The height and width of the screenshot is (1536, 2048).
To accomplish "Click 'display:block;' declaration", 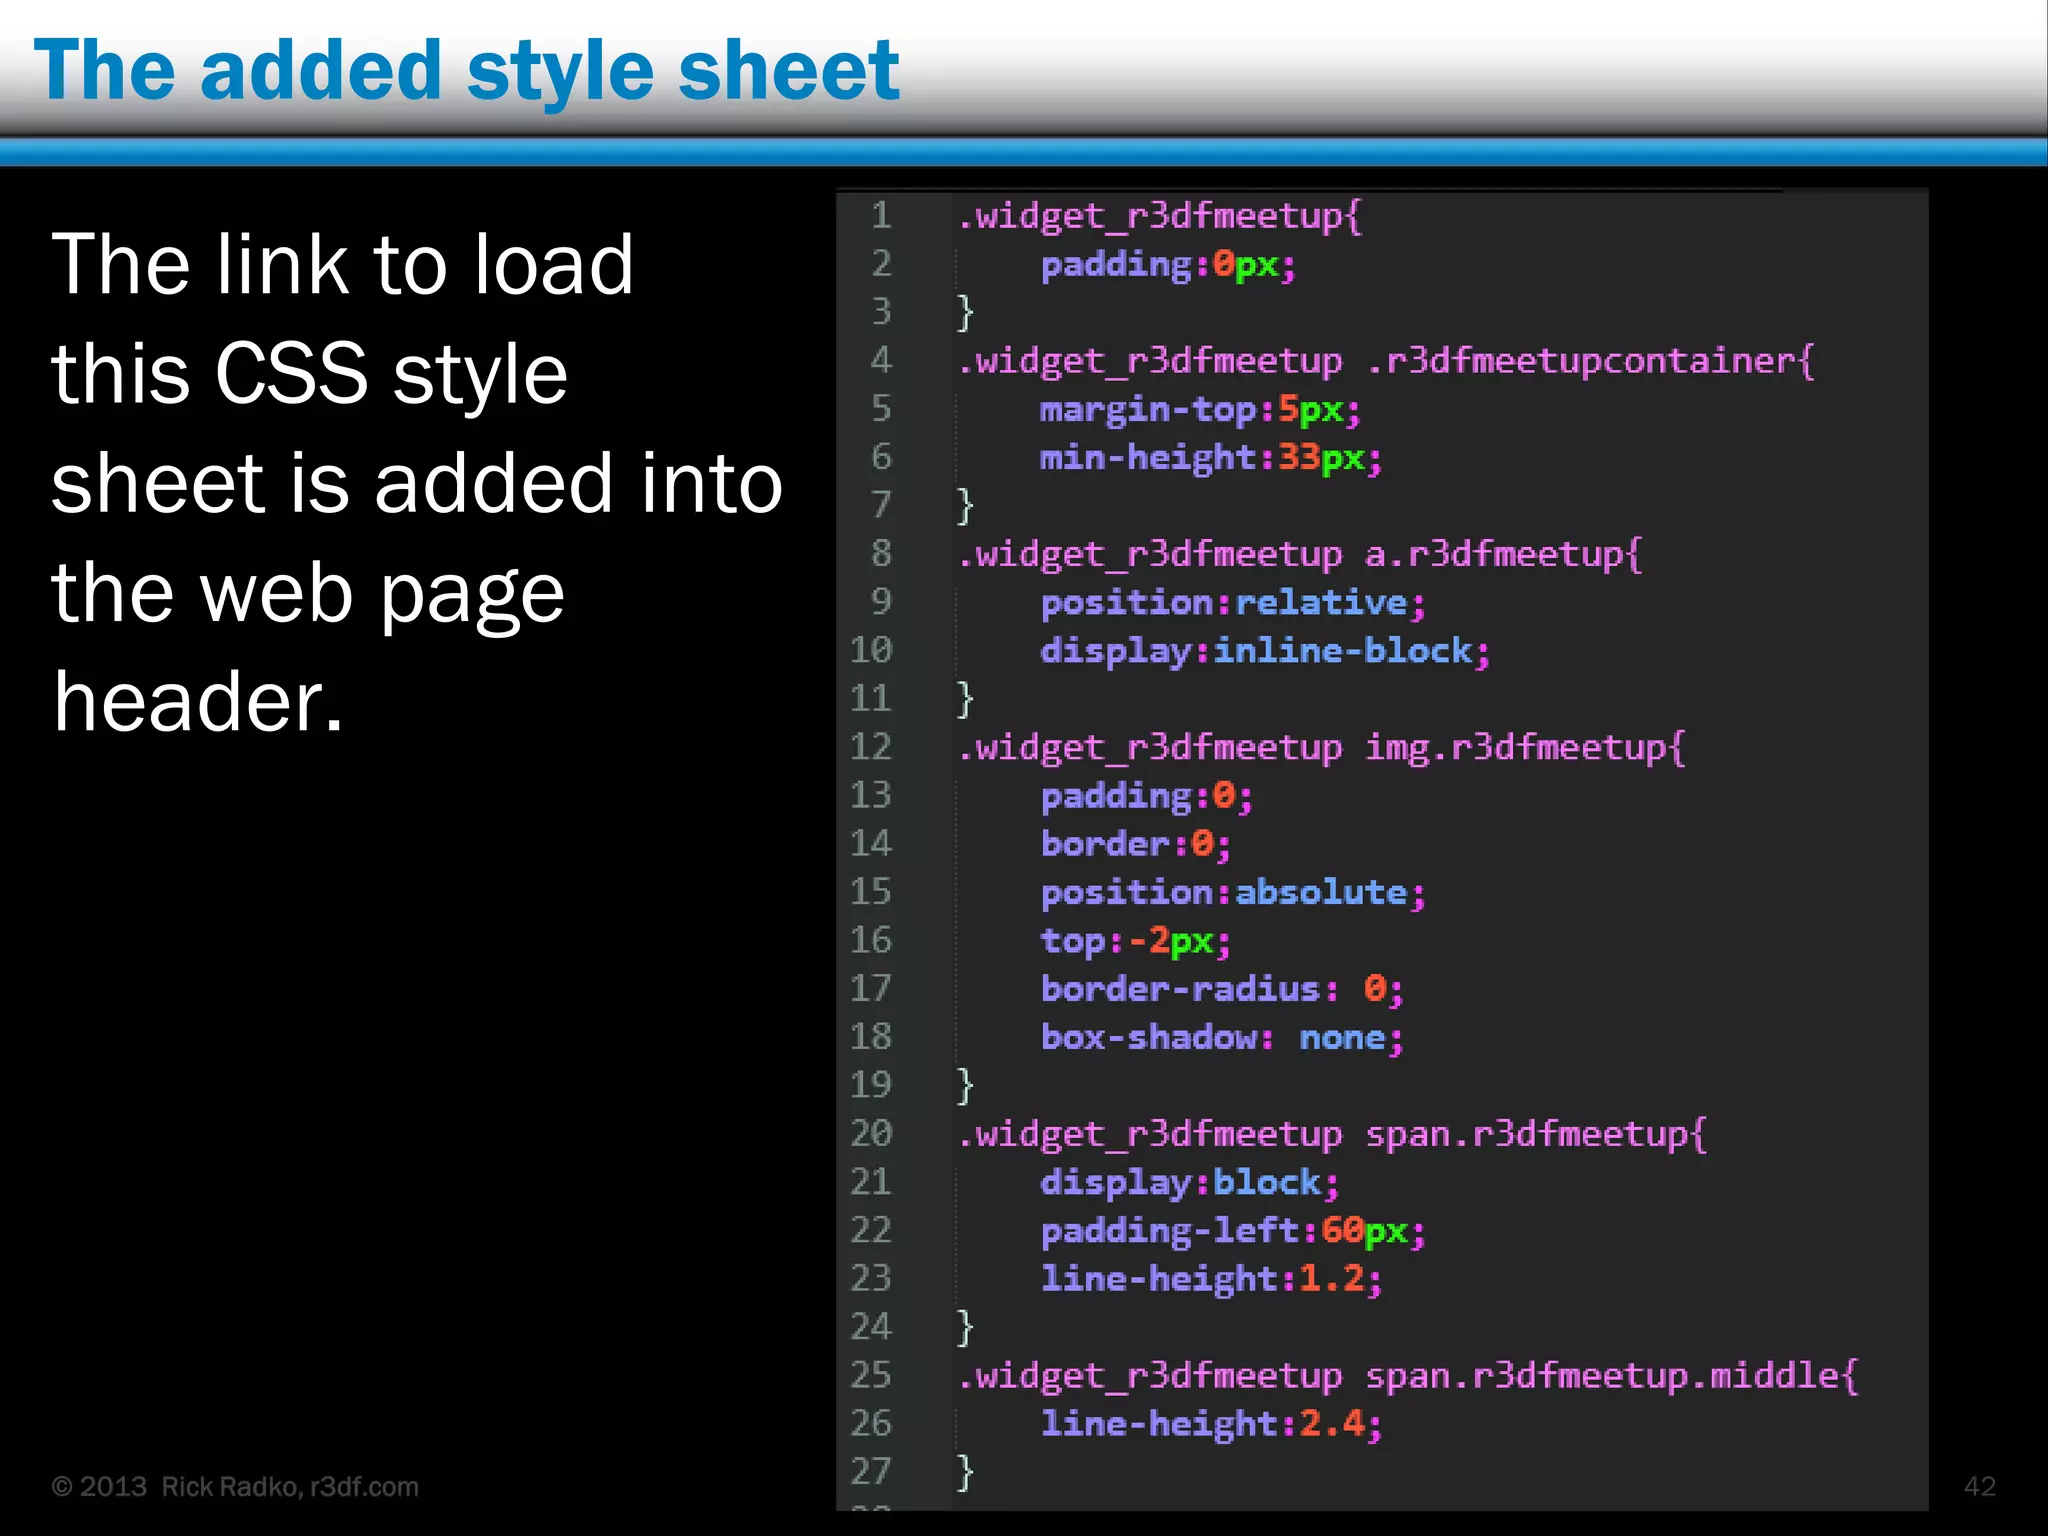I will (1189, 1183).
